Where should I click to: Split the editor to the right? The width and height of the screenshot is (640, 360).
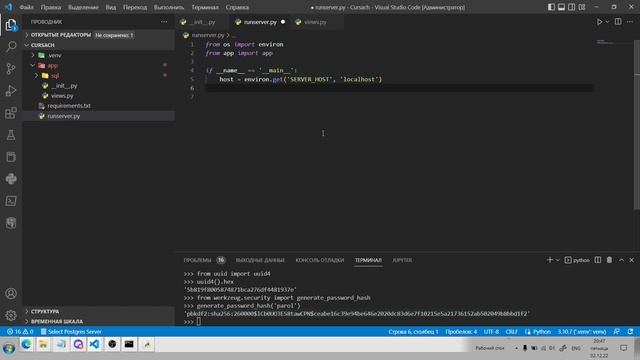coord(618,22)
